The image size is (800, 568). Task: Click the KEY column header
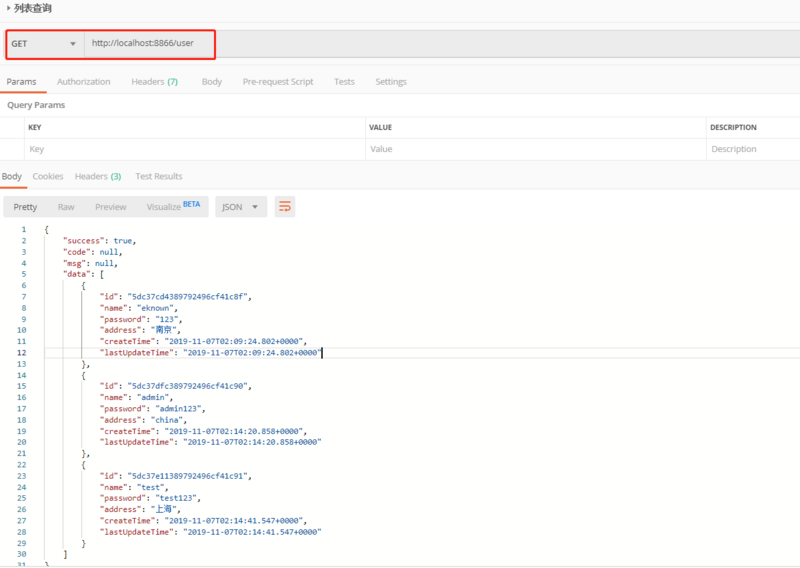pyautogui.click(x=35, y=128)
